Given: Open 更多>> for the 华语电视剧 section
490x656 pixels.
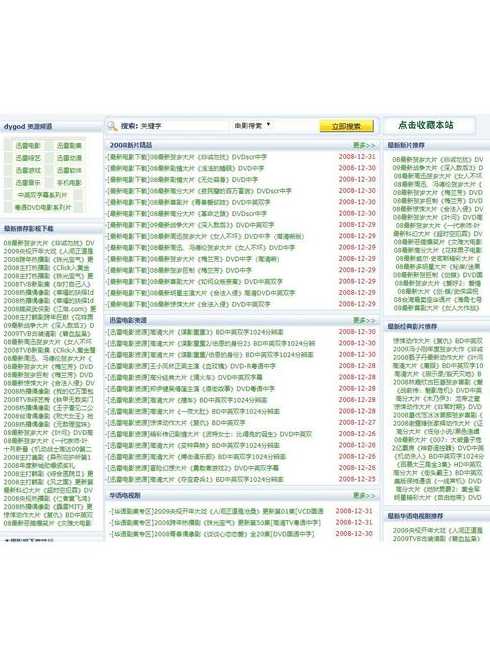Looking at the screenshot, I should (x=364, y=495).
